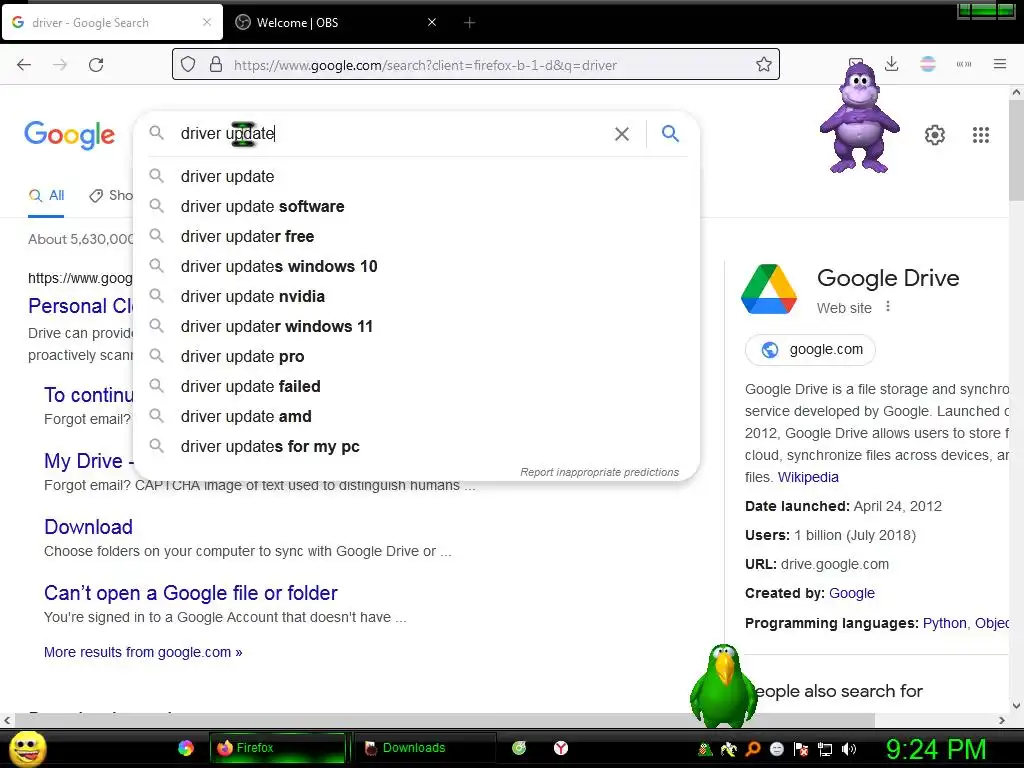Bookmark this page with the star icon

pyautogui.click(x=763, y=65)
